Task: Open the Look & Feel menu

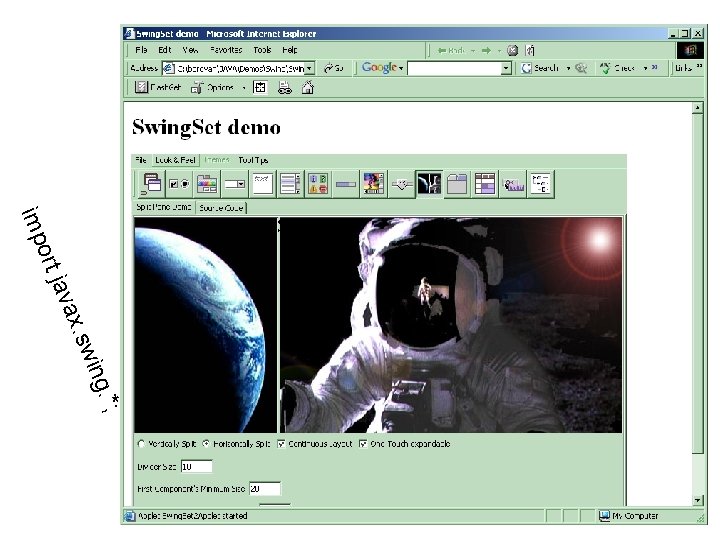Action: click(175, 160)
